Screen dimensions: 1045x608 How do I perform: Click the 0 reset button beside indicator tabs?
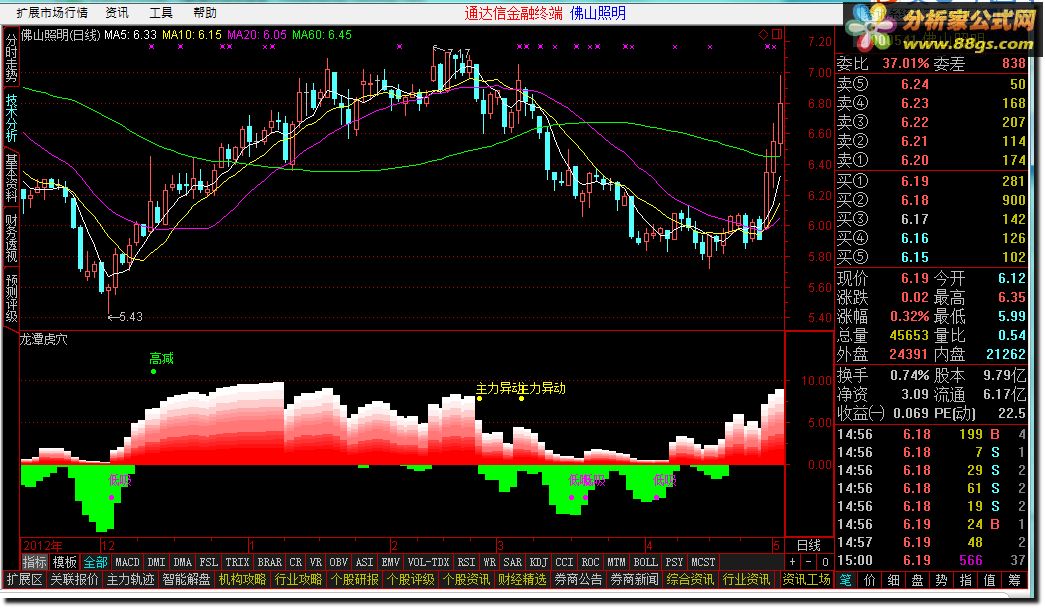pos(824,562)
